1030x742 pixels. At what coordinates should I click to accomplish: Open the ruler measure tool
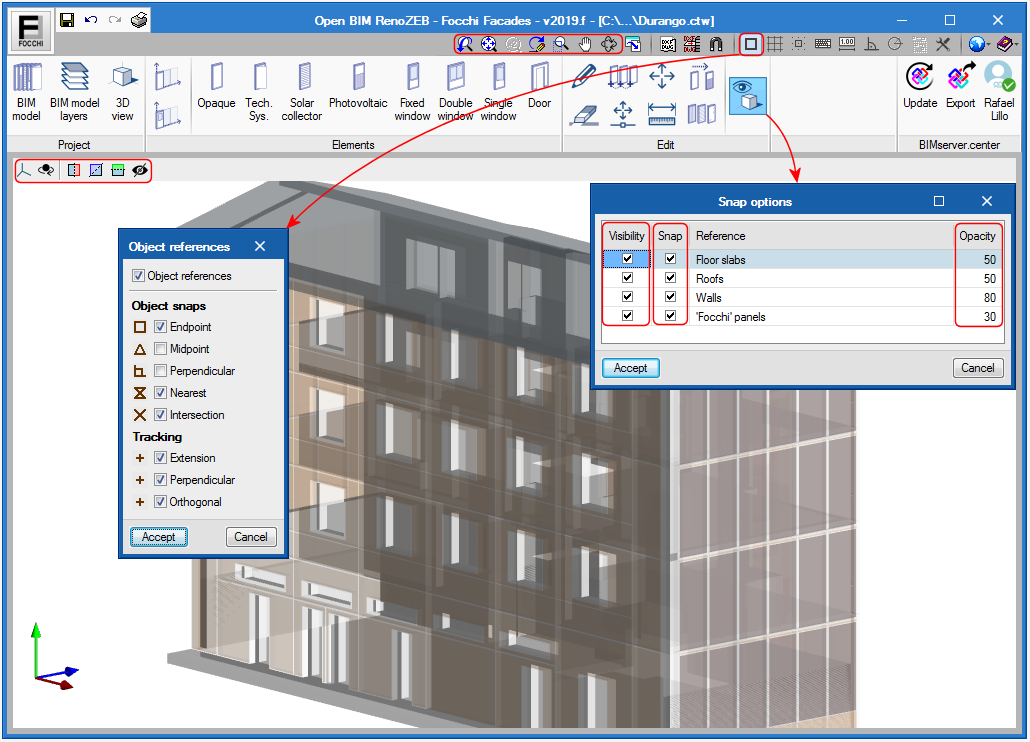(661, 114)
